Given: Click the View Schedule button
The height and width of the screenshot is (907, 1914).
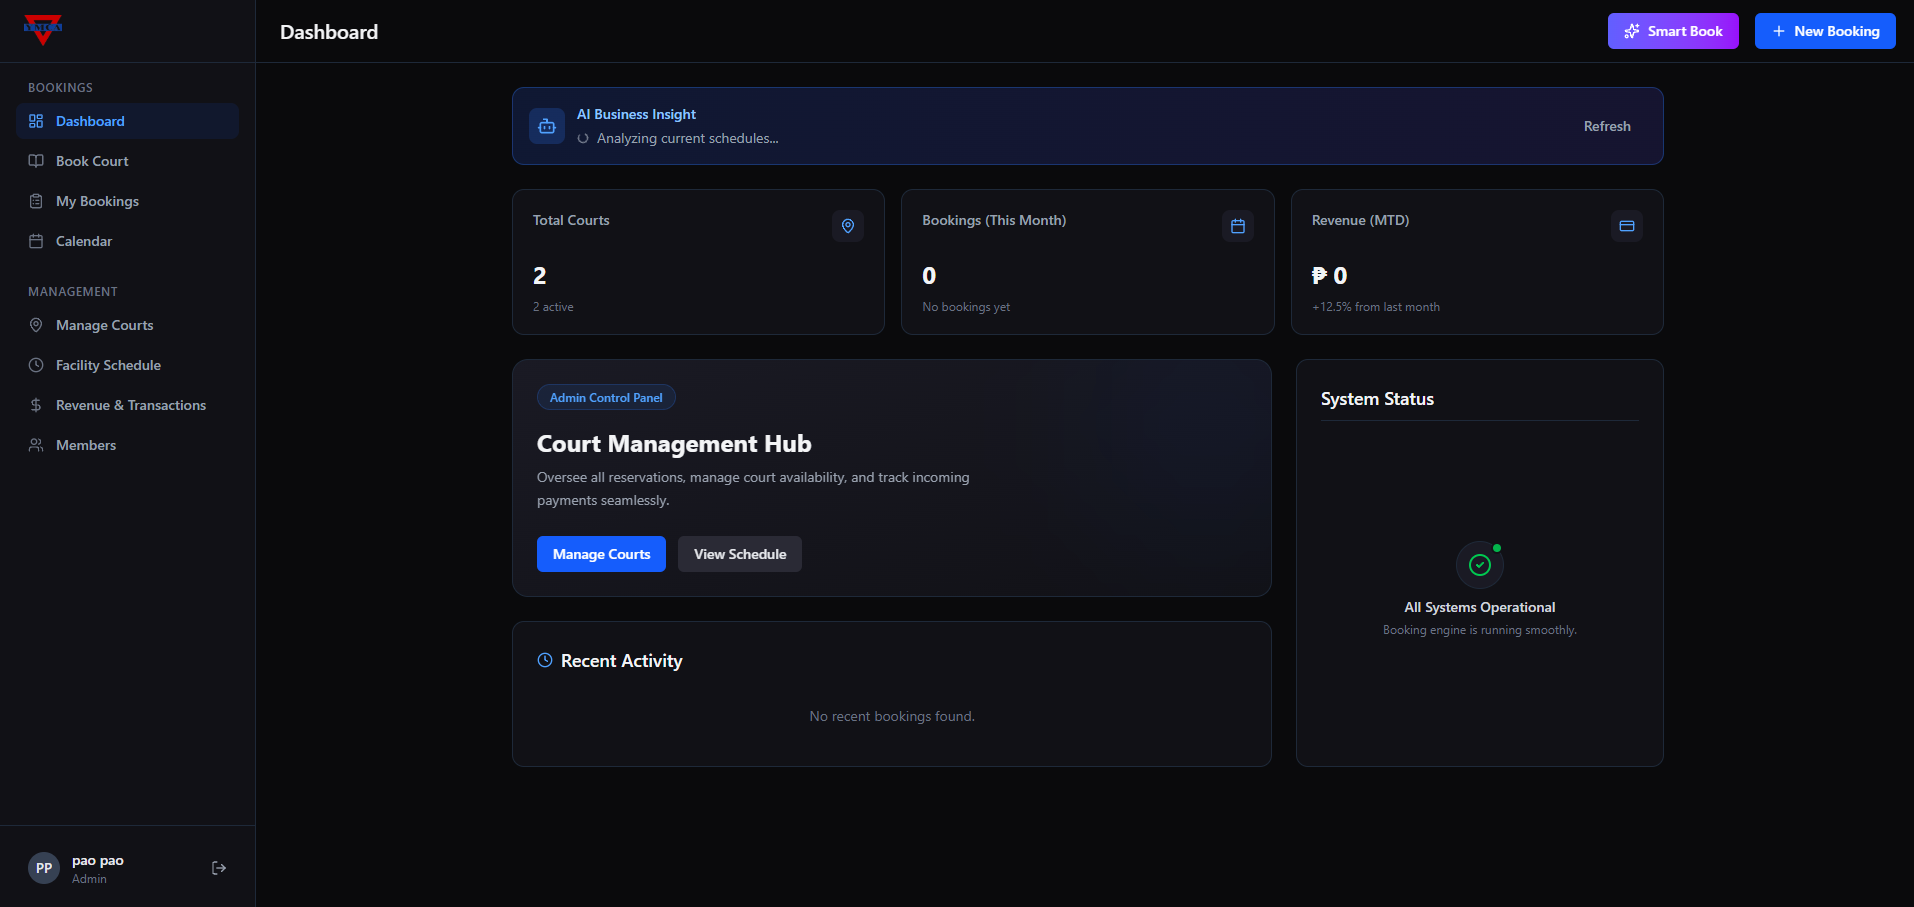Looking at the screenshot, I should click(x=740, y=554).
